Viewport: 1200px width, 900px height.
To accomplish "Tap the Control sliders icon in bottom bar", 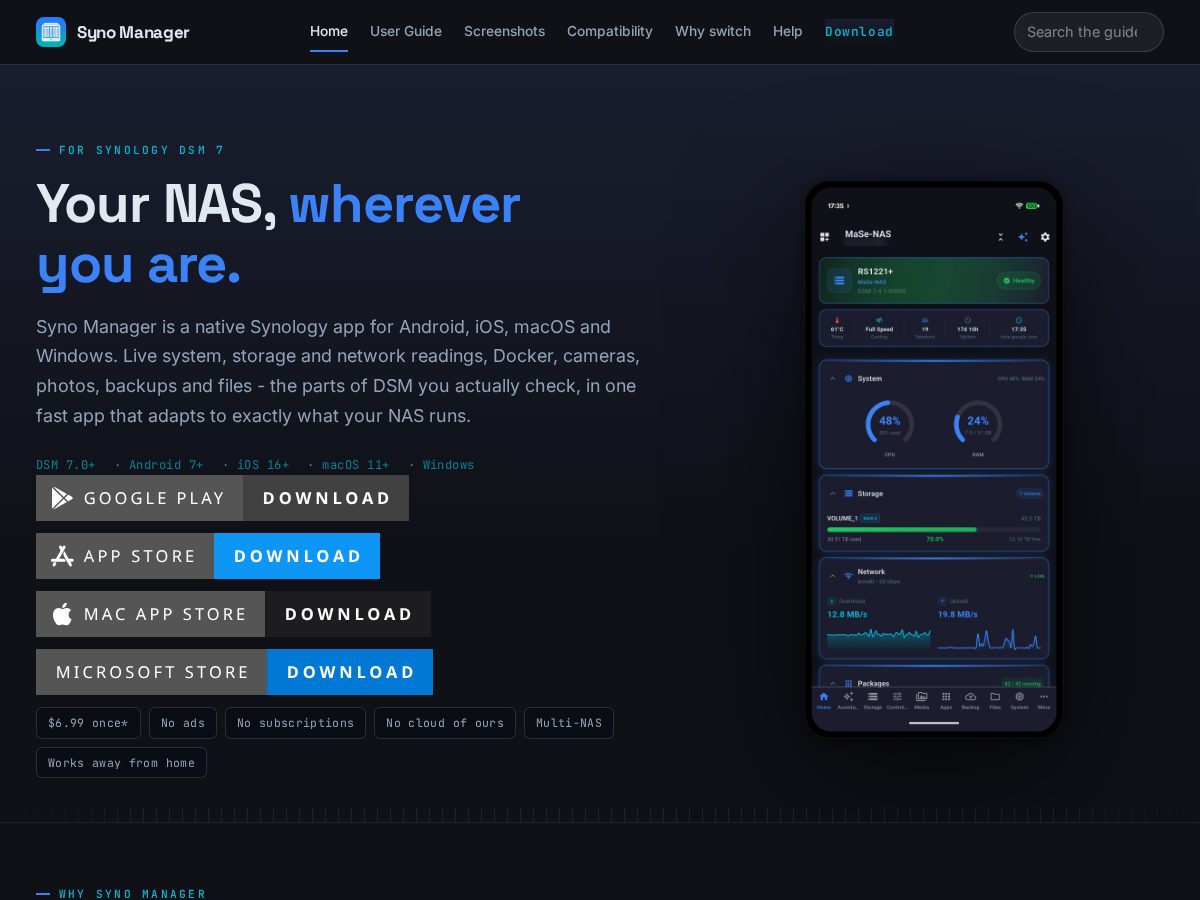I will tap(897, 696).
